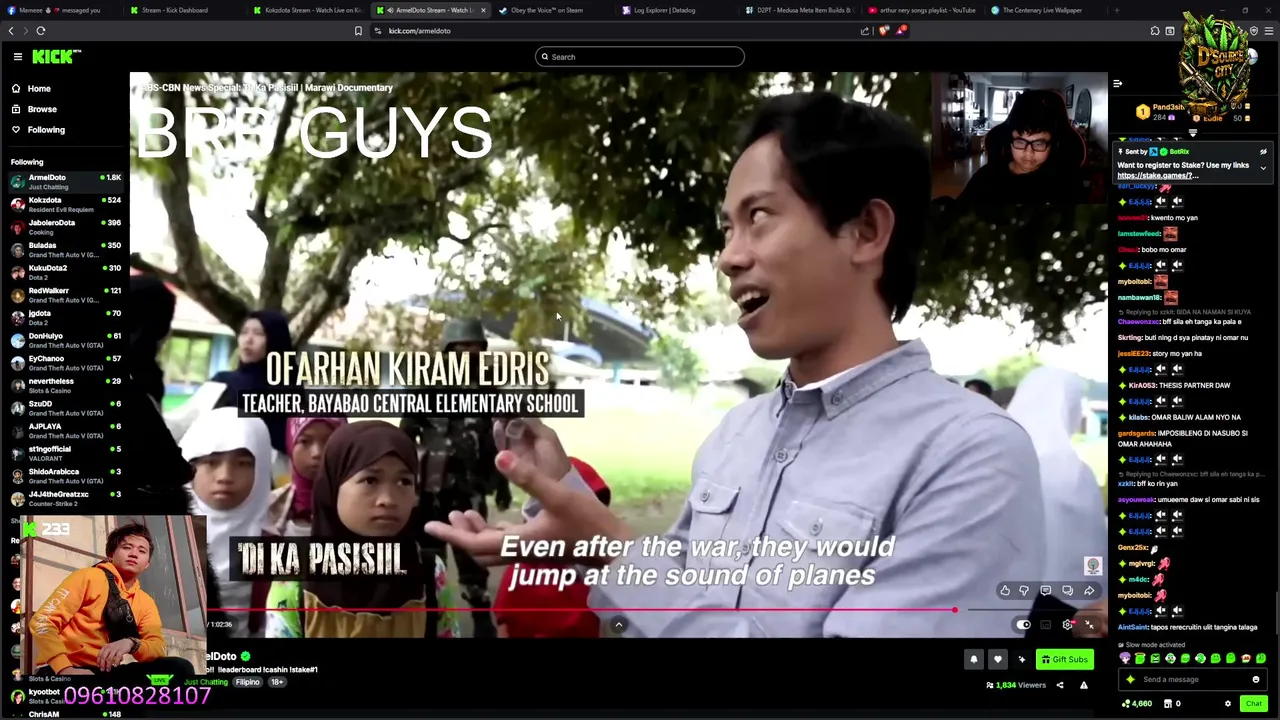Open Following in sidebar
1280x720 pixels.
[46, 130]
